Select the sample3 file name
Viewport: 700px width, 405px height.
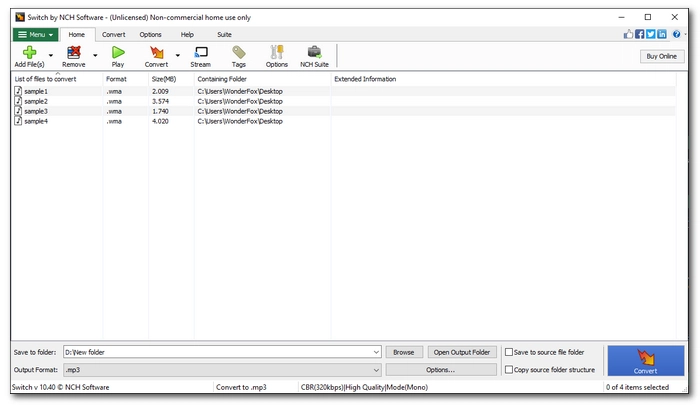(36, 111)
